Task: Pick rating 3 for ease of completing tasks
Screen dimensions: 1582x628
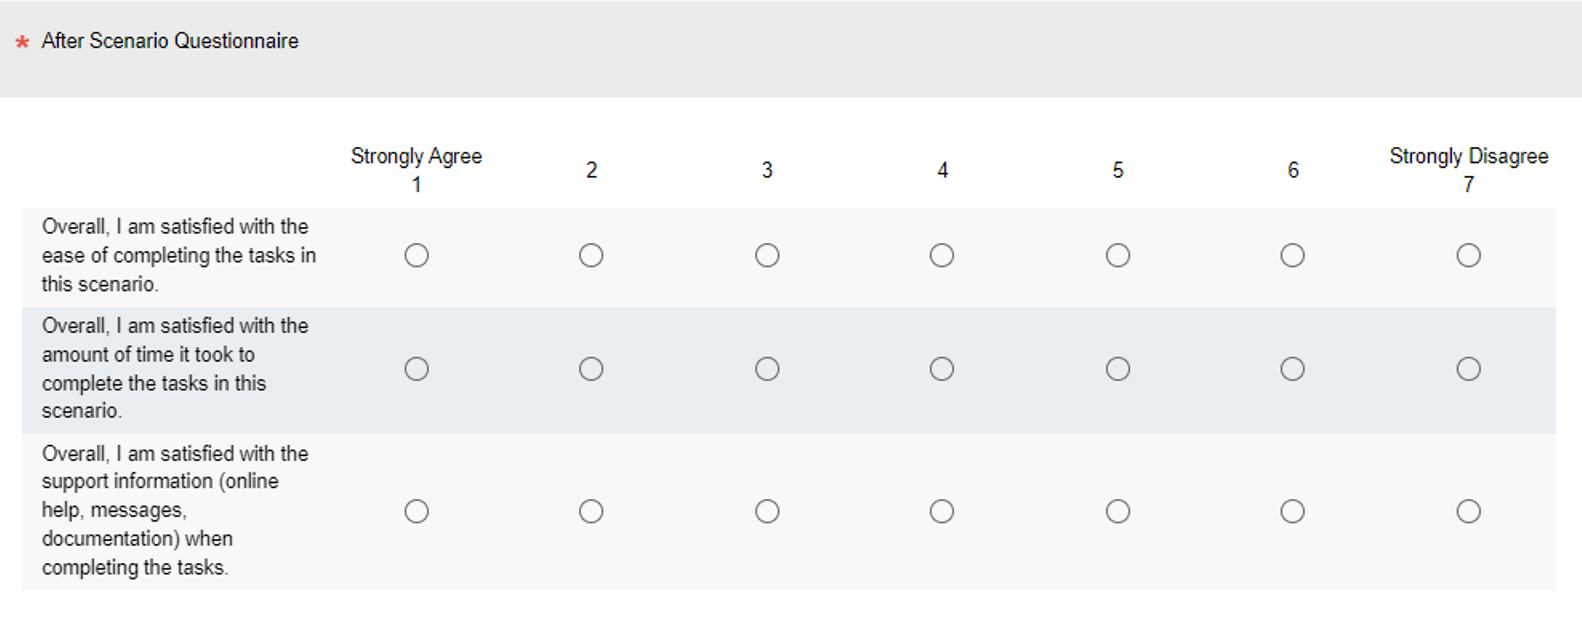Action: (767, 256)
